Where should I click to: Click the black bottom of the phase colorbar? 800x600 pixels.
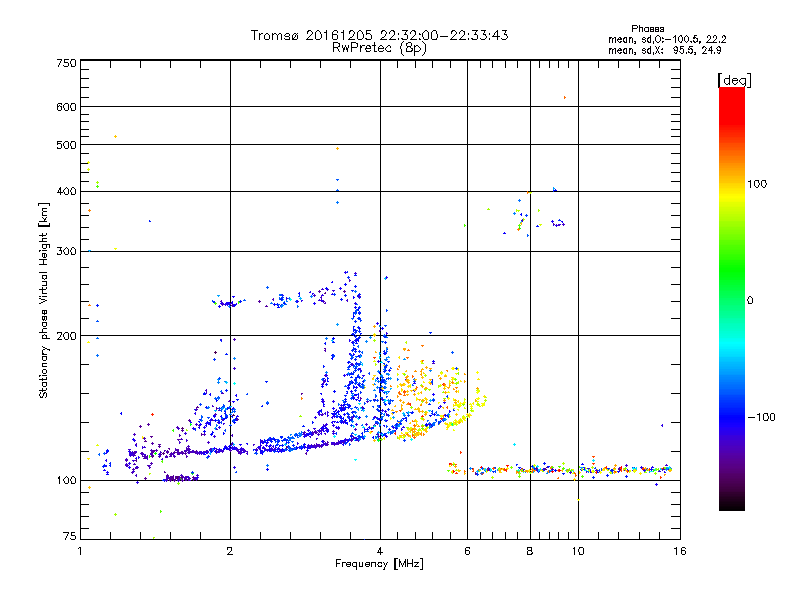click(x=732, y=504)
